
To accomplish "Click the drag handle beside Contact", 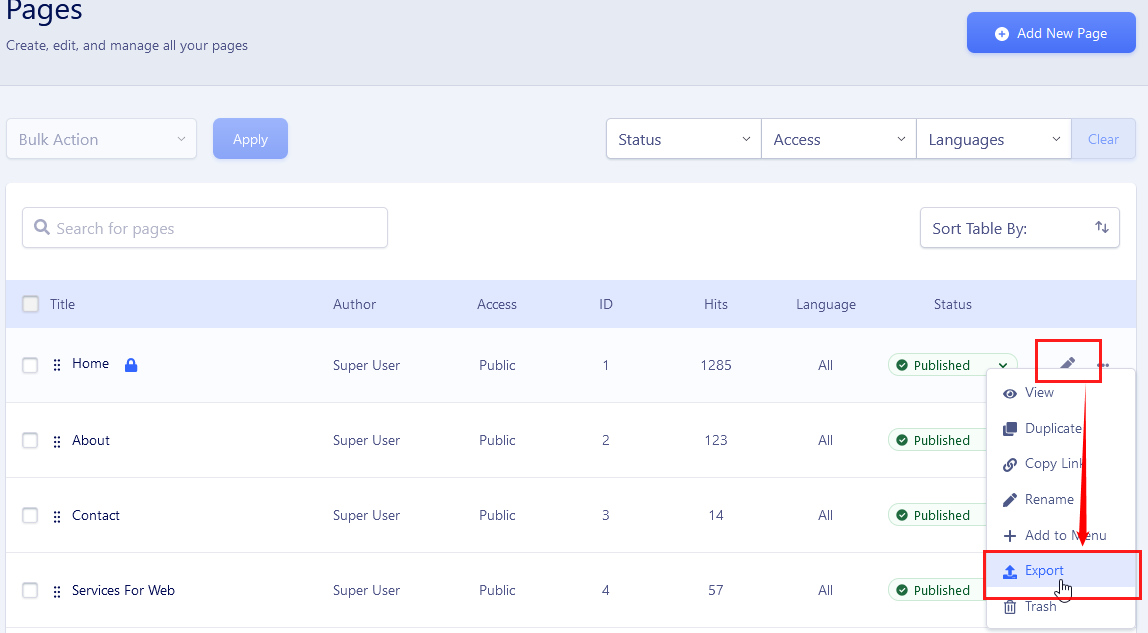I will (57, 516).
